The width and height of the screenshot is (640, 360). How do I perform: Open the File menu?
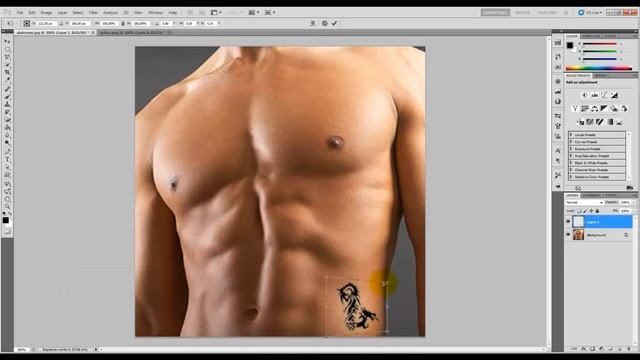click(20, 13)
